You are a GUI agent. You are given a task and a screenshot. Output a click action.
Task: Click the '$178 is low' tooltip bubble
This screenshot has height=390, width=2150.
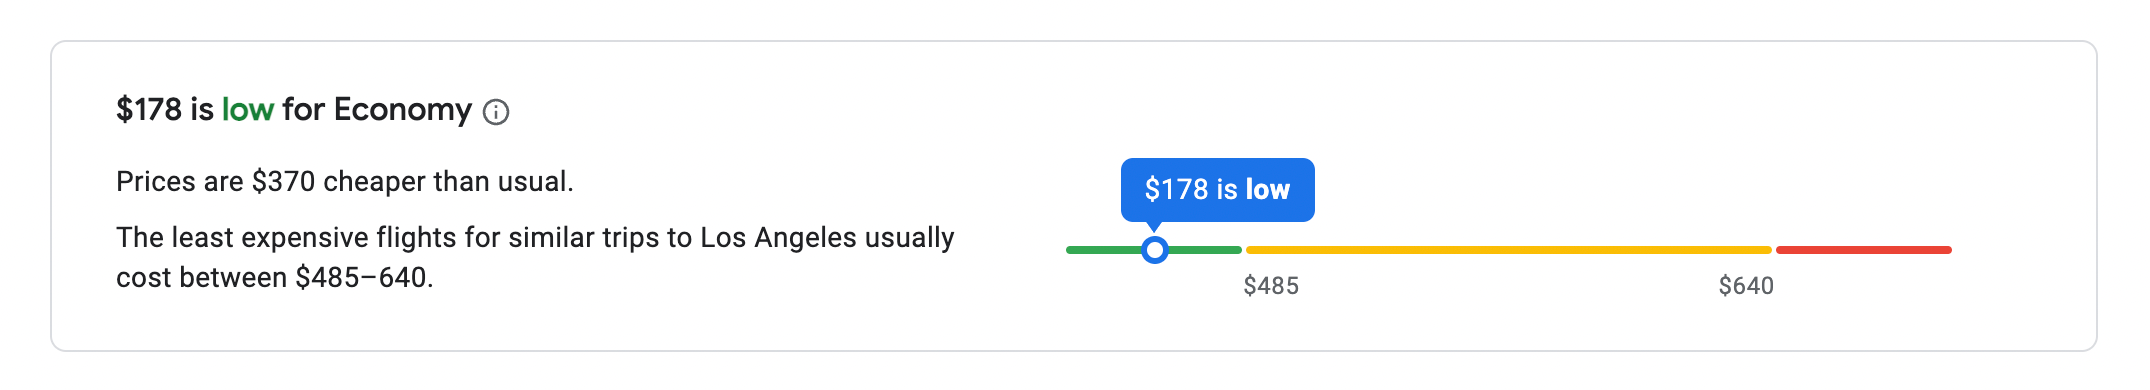click(1217, 190)
